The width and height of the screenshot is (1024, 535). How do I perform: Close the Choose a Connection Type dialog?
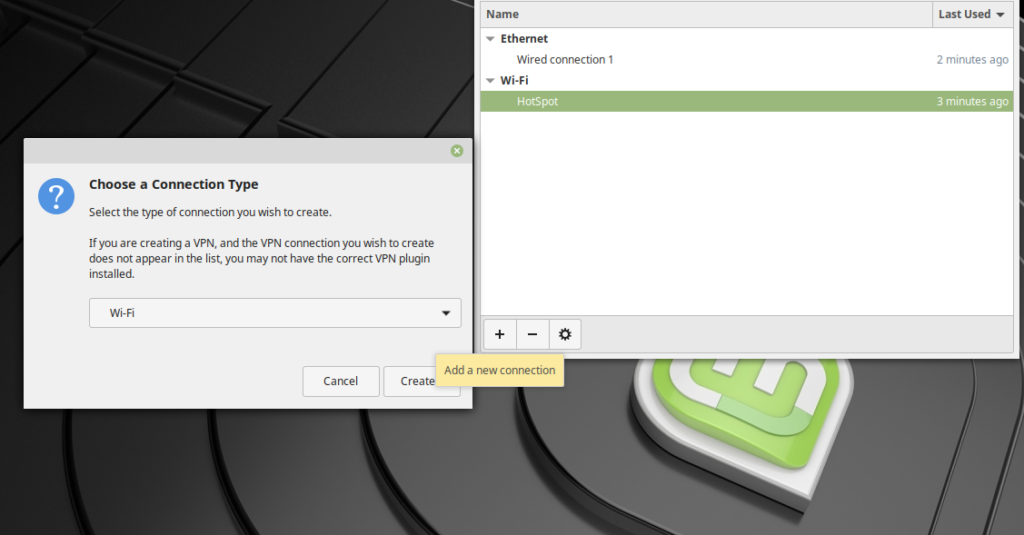point(457,151)
